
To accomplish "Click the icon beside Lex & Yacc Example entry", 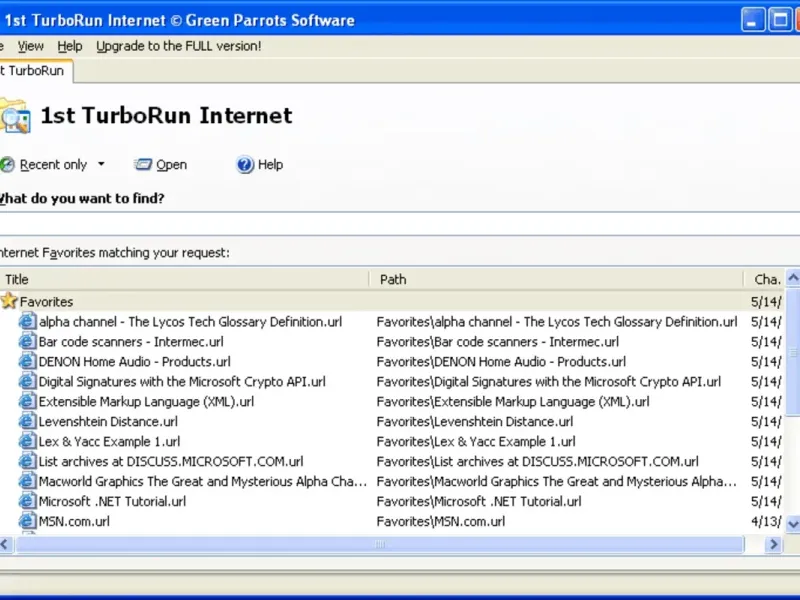I will click(x=27, y=441).
